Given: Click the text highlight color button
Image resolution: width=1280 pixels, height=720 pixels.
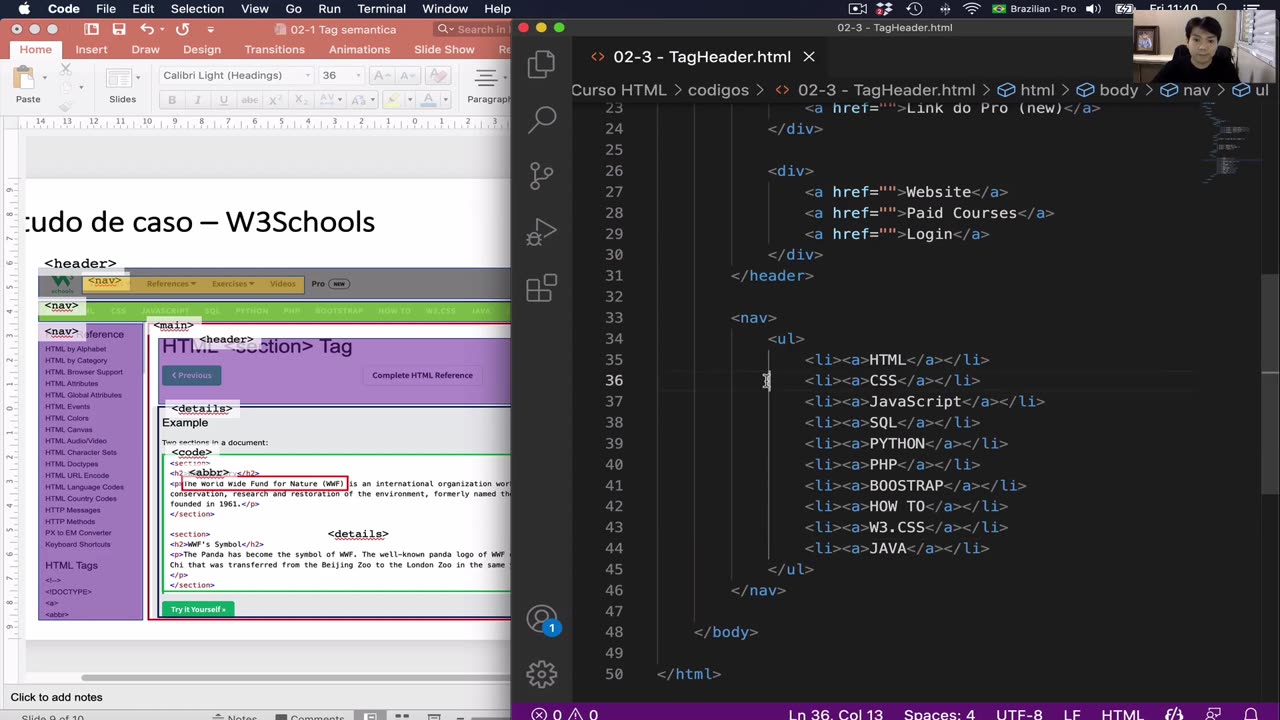Looking at the screenshot, I should [x=392, y=99].
